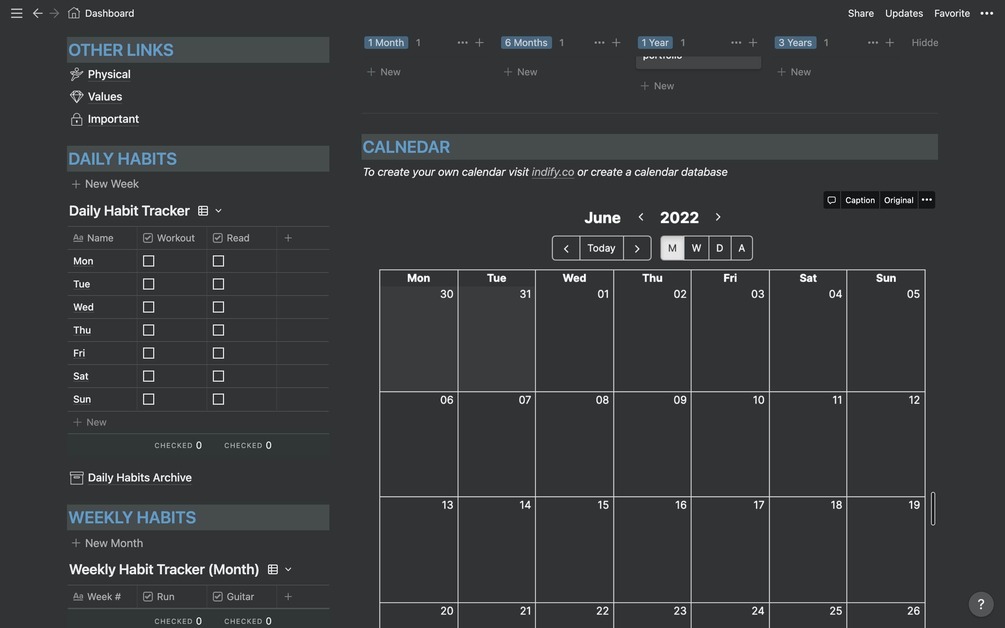Check the Workout box for Sat

149,376
